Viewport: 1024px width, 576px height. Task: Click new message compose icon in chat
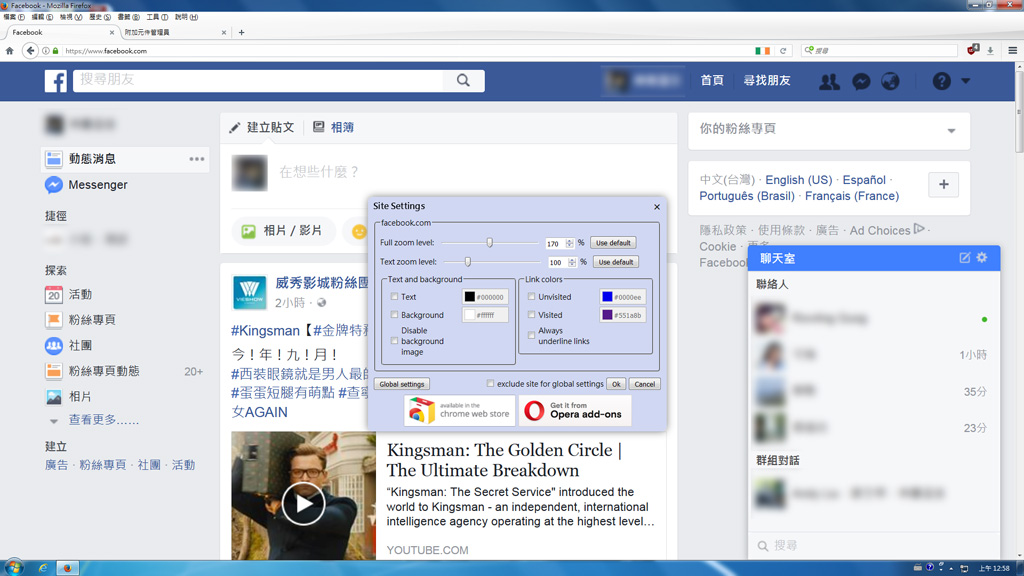[x=964, y=258]
